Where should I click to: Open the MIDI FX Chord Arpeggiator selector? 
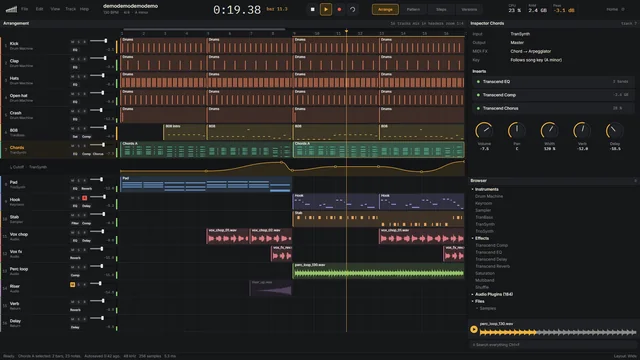(530, 51)
